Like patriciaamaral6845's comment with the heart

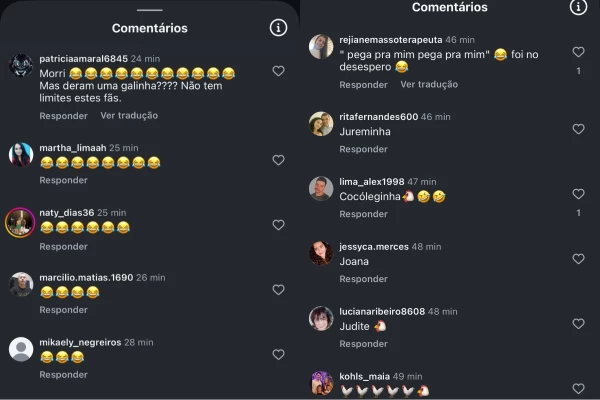[278, 71]
